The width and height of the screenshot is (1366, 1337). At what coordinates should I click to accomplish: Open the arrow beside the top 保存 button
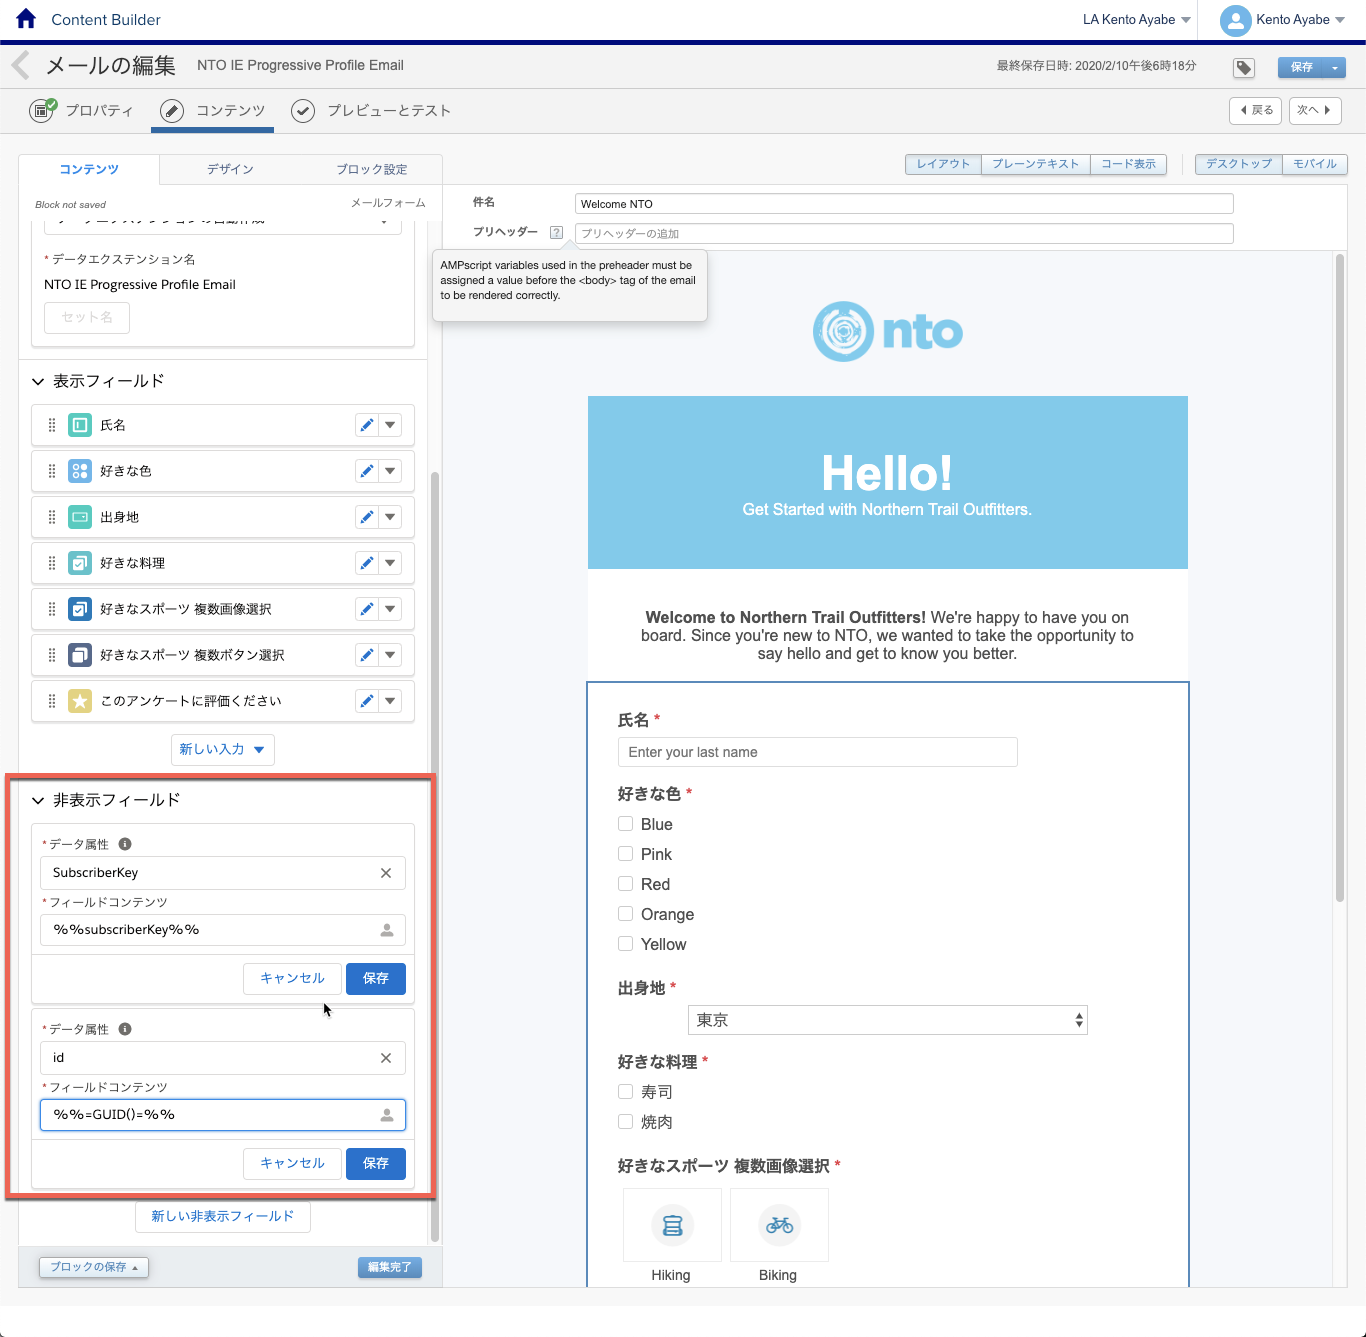click(1335, 67)
